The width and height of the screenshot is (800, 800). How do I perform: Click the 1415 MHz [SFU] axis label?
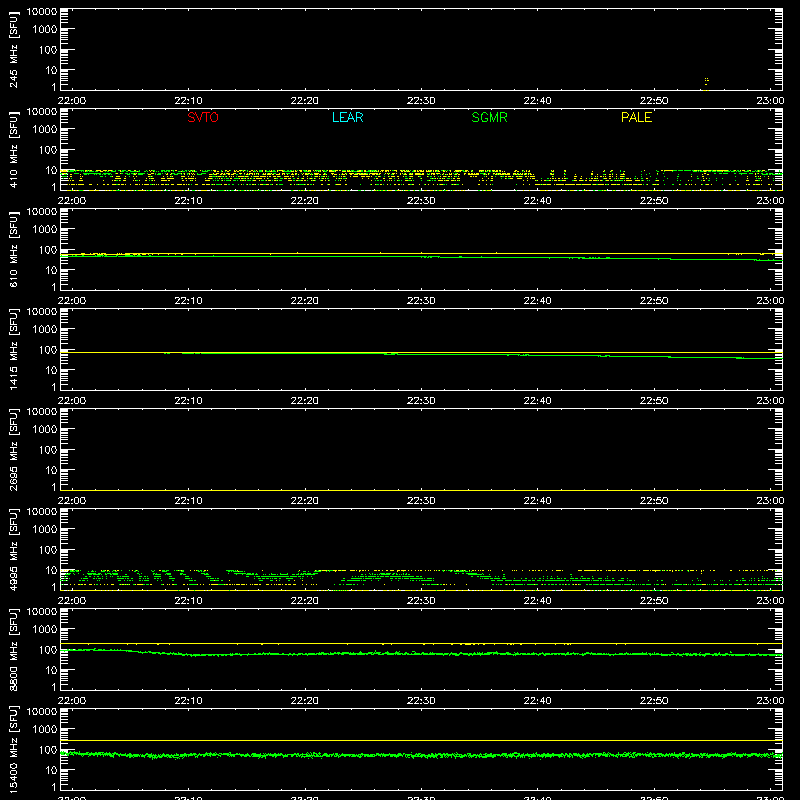(13, 349)
